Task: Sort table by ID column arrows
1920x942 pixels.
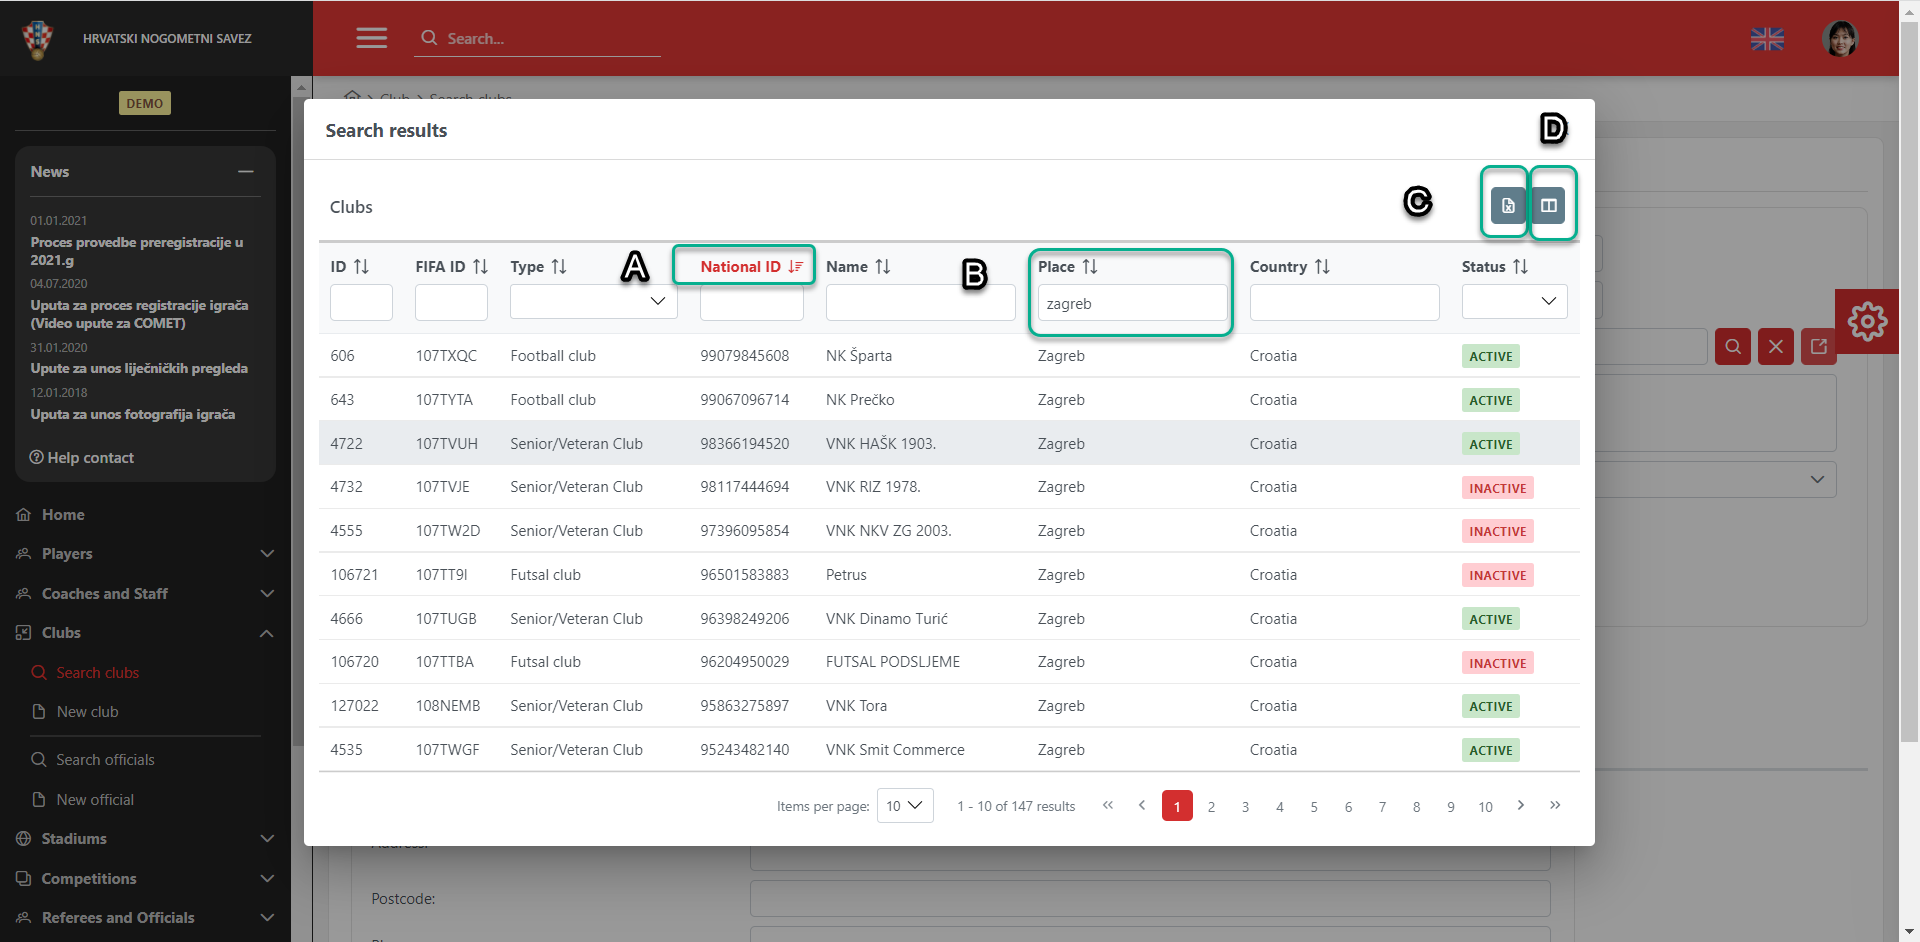Action: click(362, 267)
